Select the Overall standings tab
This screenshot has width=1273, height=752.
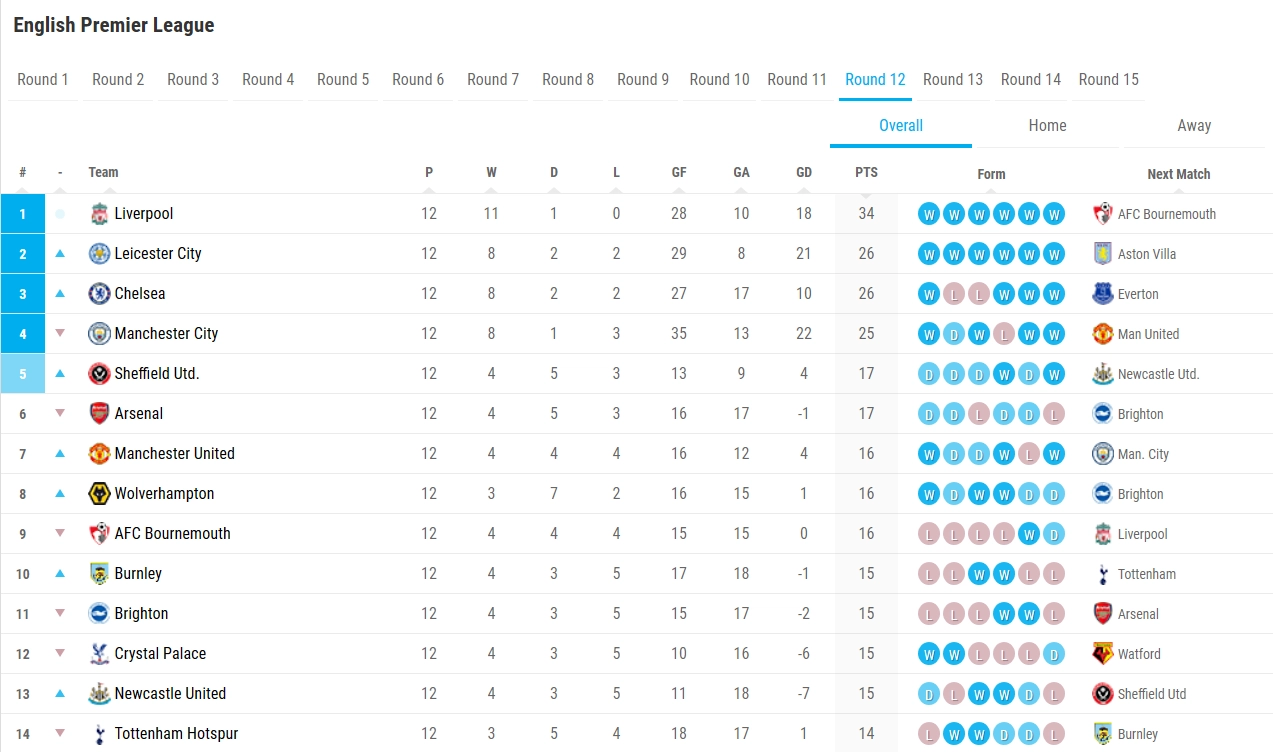[x=901, y=126]
